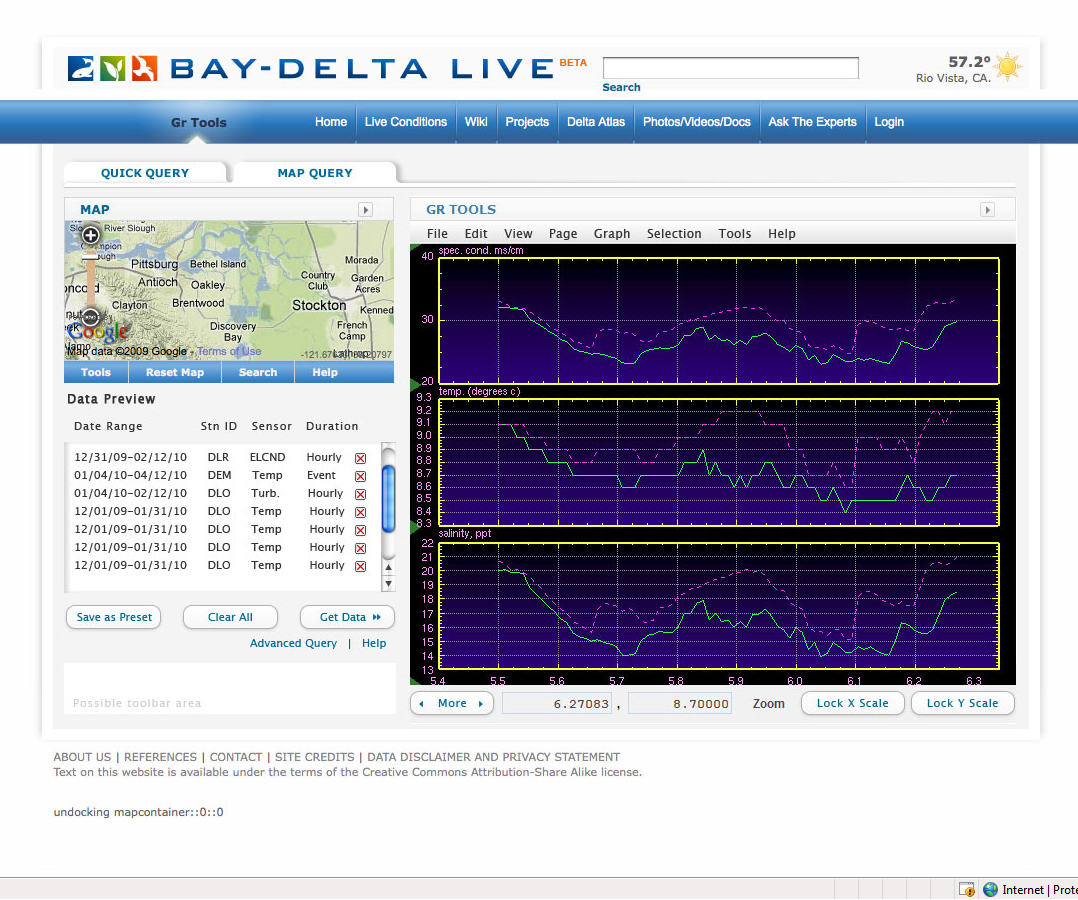This screenshot has height=900, width=1078.
Task: Click the Login link
Action: pos(889,122)
